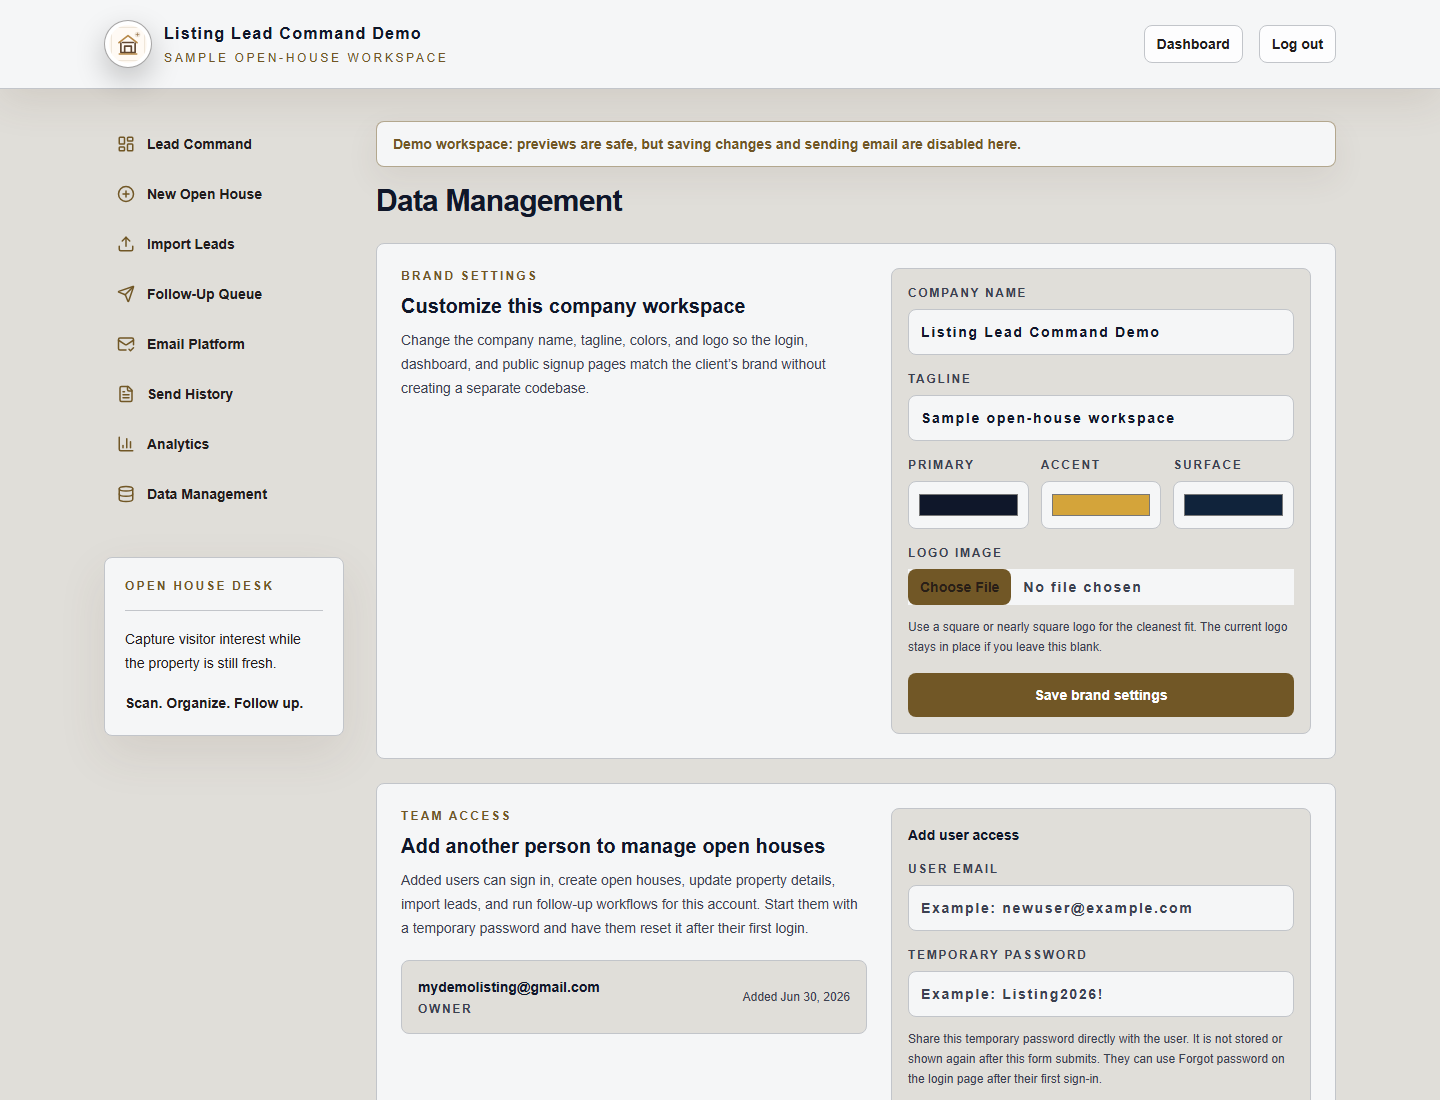The image size is (1440, 1100).
Task: Select the mydemolisting@gmail.com owner entry
Action: click(634, 997)
